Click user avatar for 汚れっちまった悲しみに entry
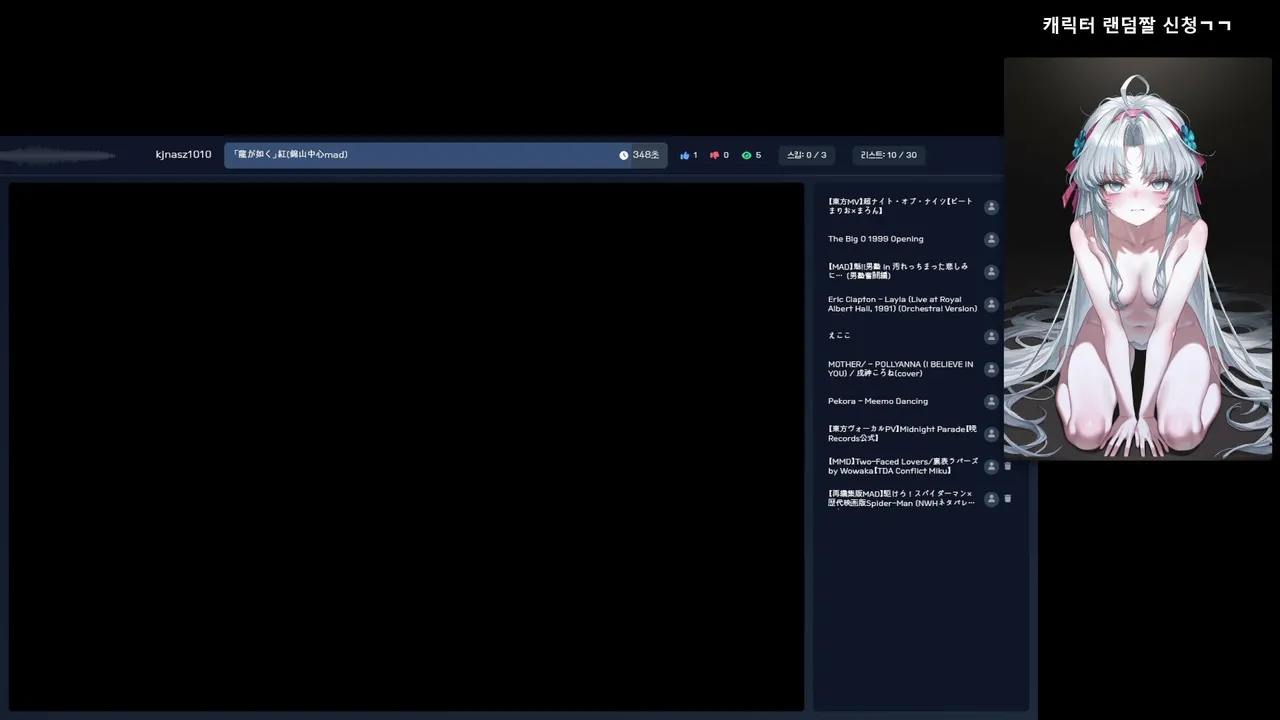The width and height of the screenshot is (1280, 720). [991, 272]
